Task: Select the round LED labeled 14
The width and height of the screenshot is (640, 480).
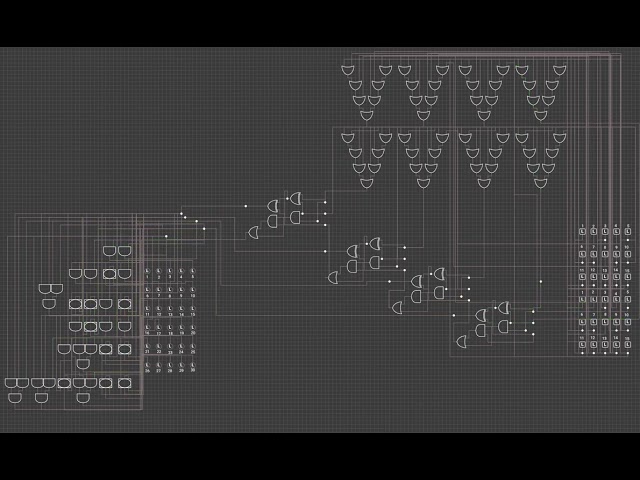Action: tap(182, 309)
